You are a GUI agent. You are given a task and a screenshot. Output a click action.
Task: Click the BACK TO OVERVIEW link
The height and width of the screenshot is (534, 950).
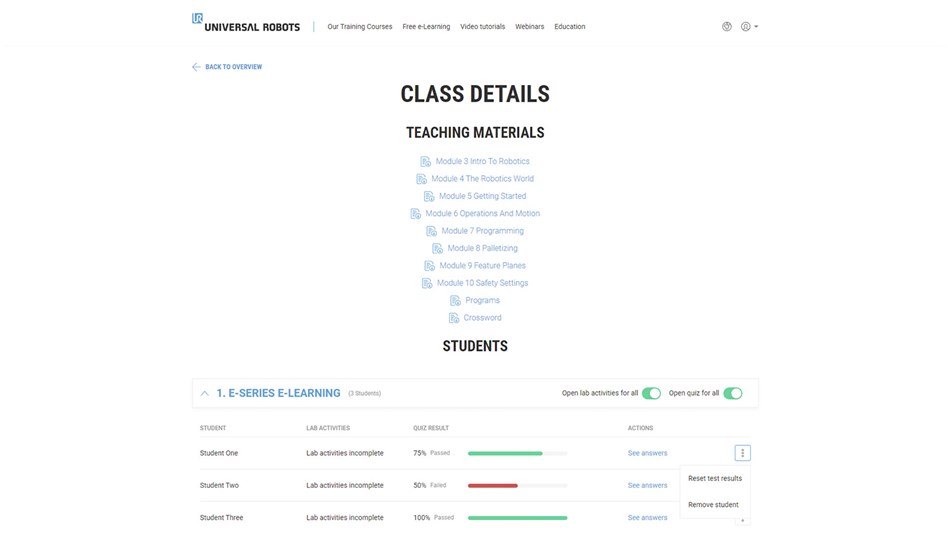pos(233,67)
